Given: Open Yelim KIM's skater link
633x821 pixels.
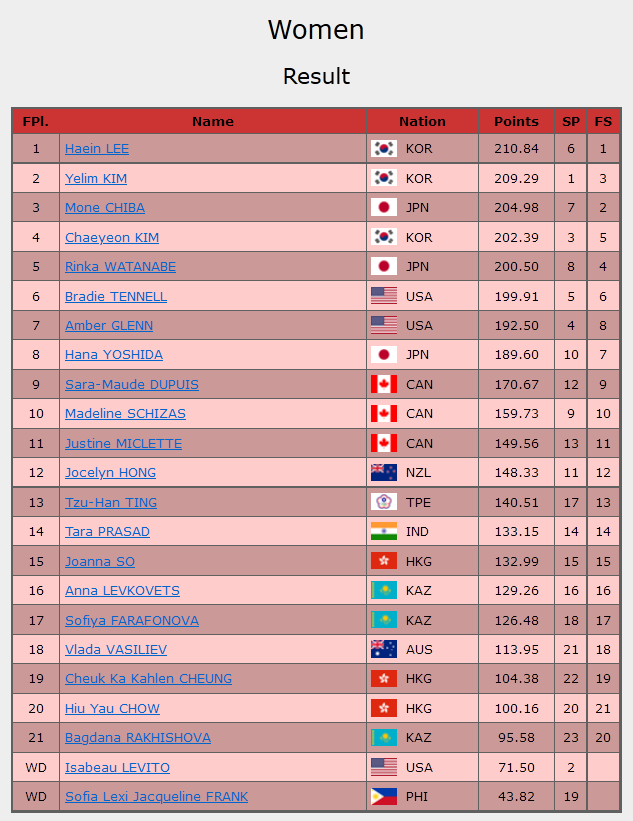Looking at the screenshot, I should pyautogui.click(x=96, y=179).
